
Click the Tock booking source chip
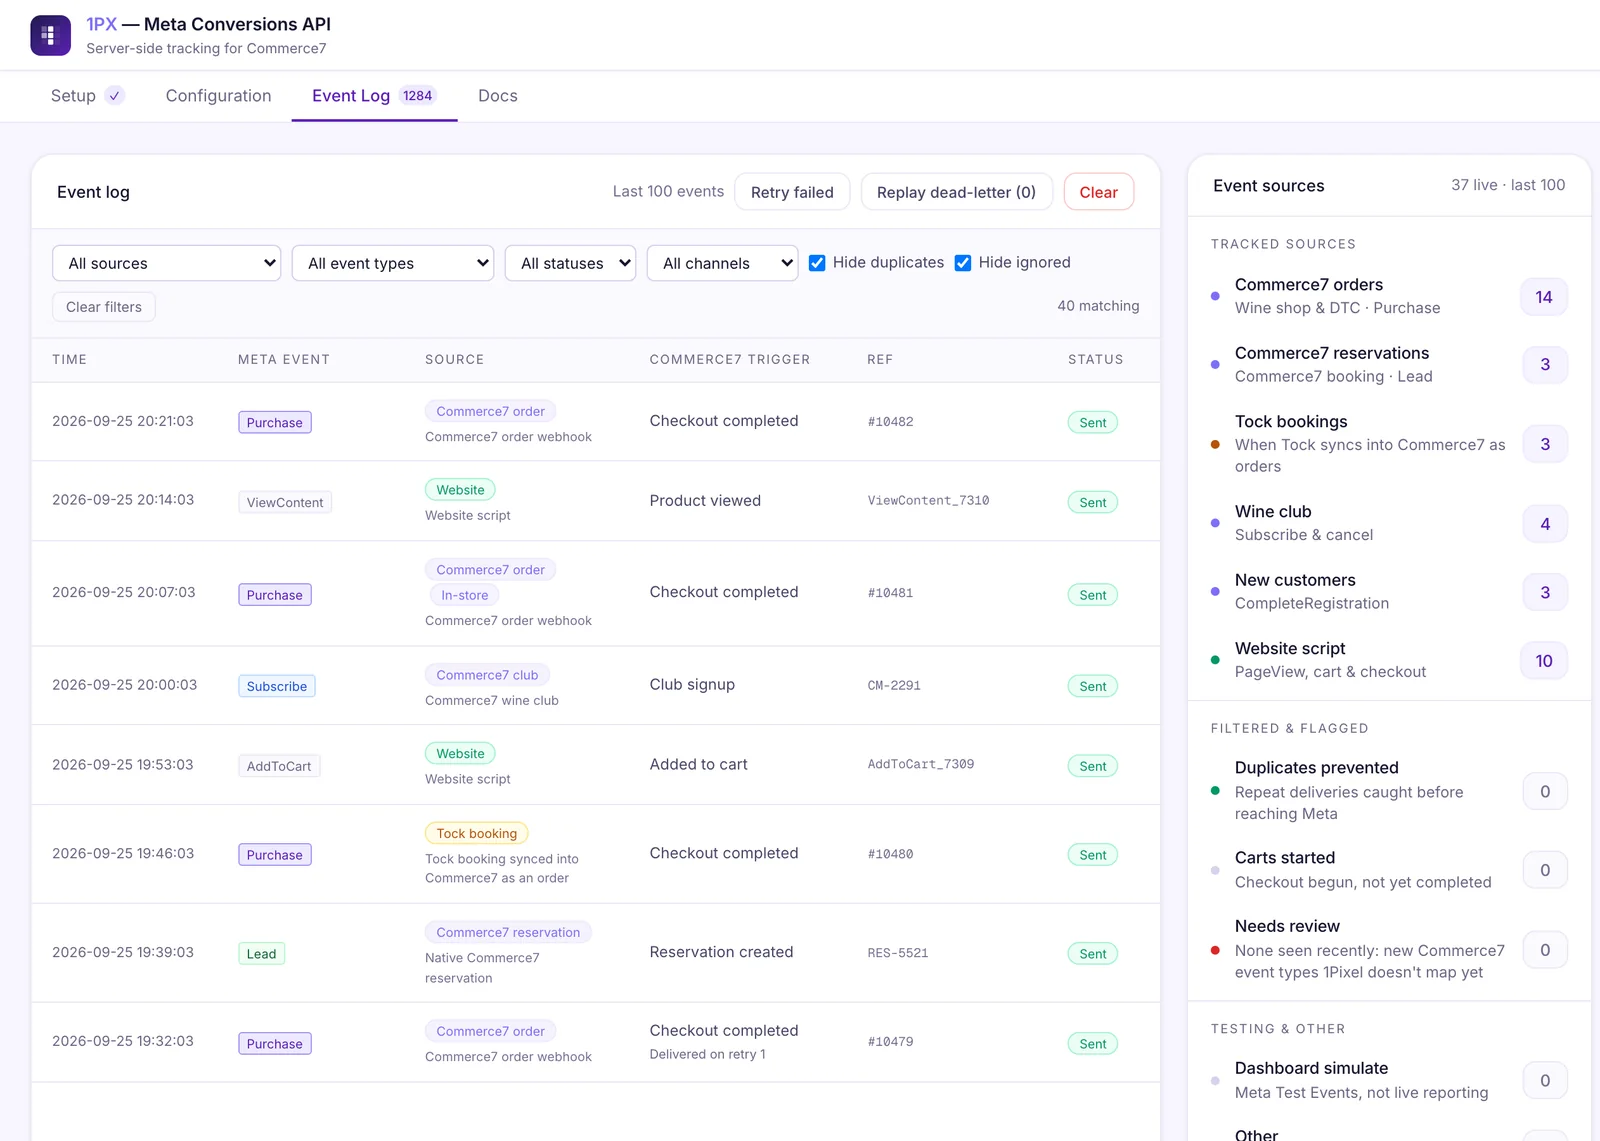click(x=477, y=833)
